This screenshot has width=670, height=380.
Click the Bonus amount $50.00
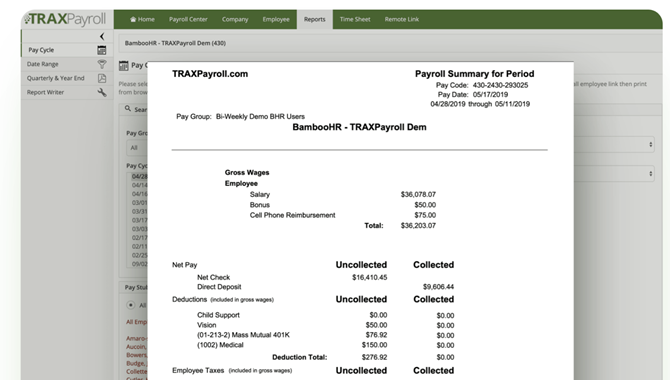tap(425, 205)
